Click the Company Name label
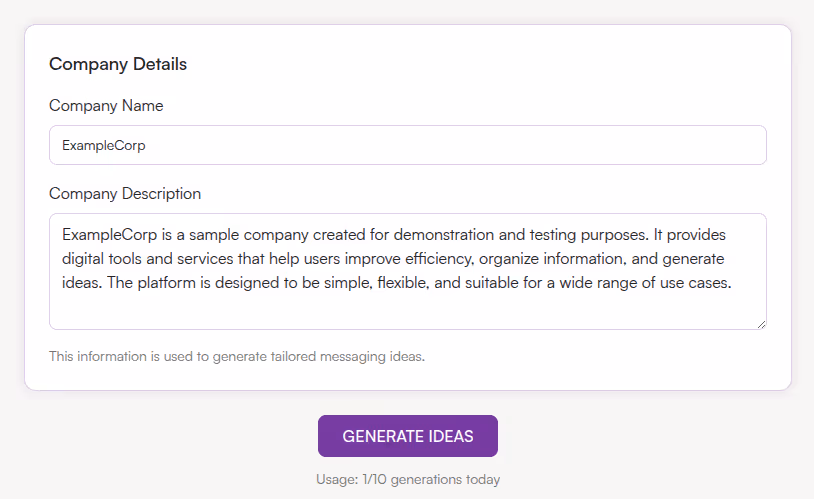The height and width of the screenshot is (499, 814). [106, 105]
